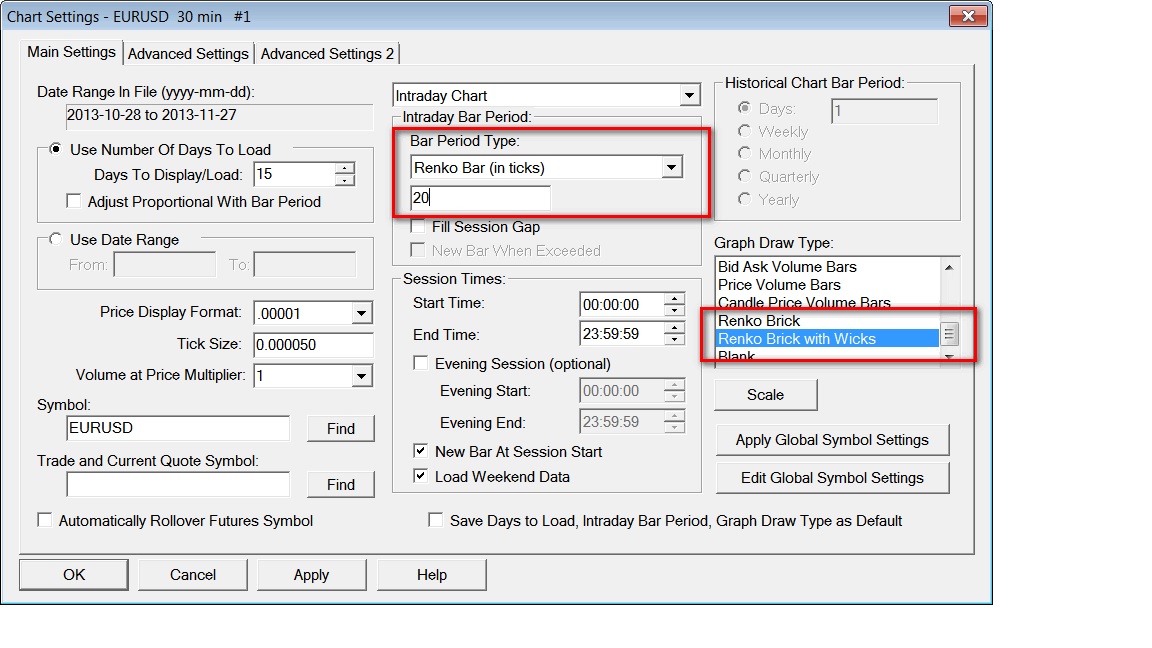This screenshot has height=648, width=1152.
Task: Decrease session End Time with down arrow
Action: point(674,339)
